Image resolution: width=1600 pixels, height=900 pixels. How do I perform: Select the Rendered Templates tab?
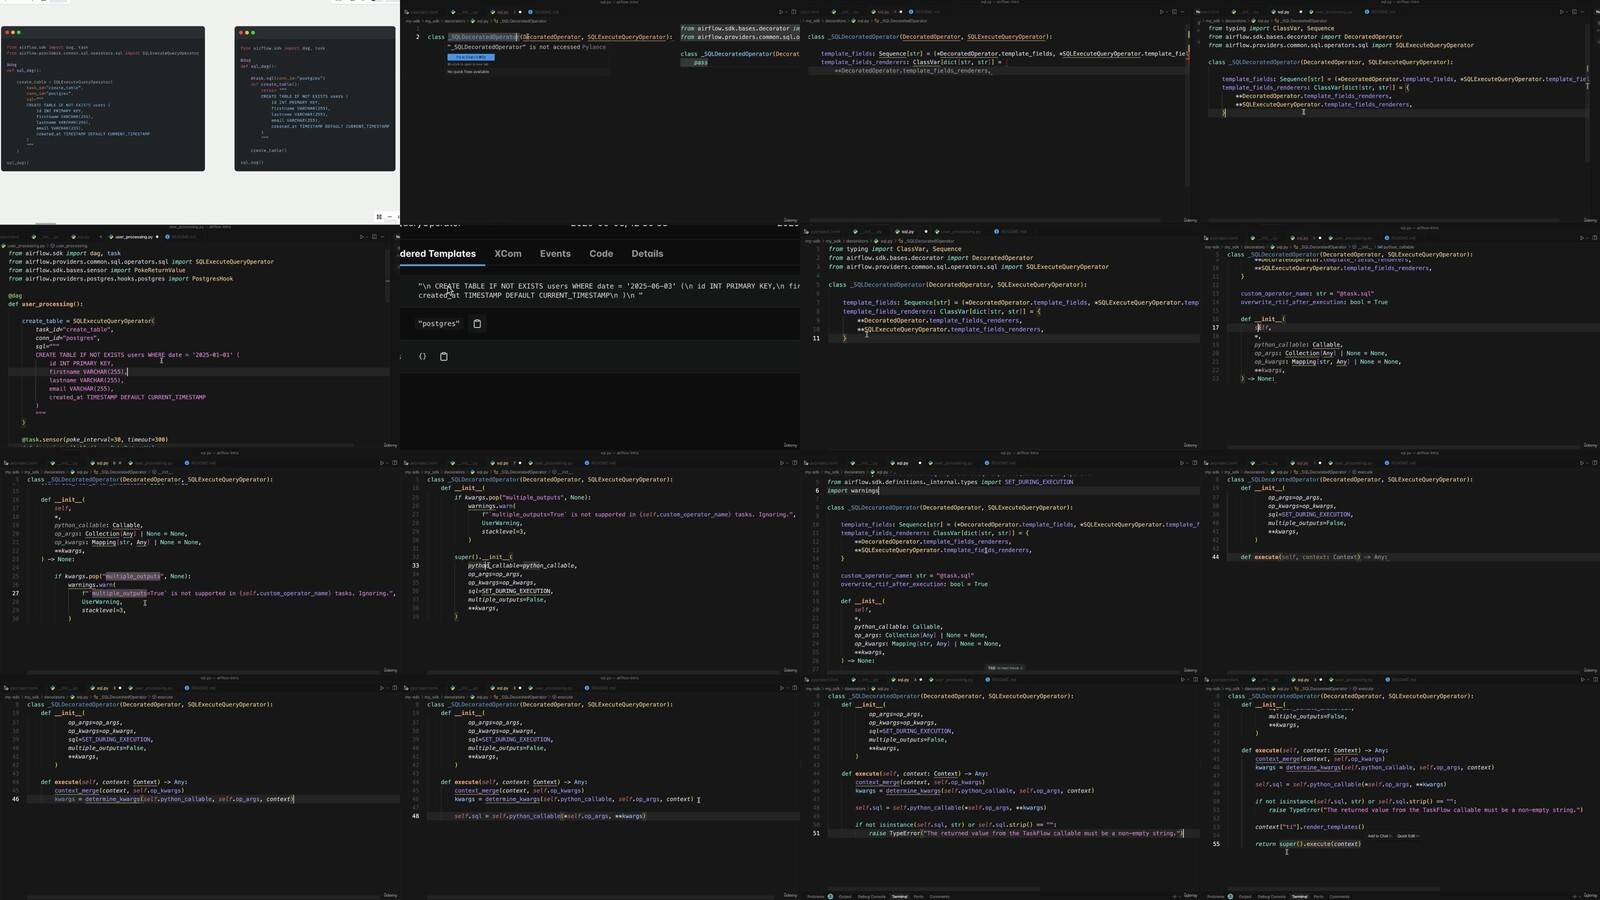point(438,254)
